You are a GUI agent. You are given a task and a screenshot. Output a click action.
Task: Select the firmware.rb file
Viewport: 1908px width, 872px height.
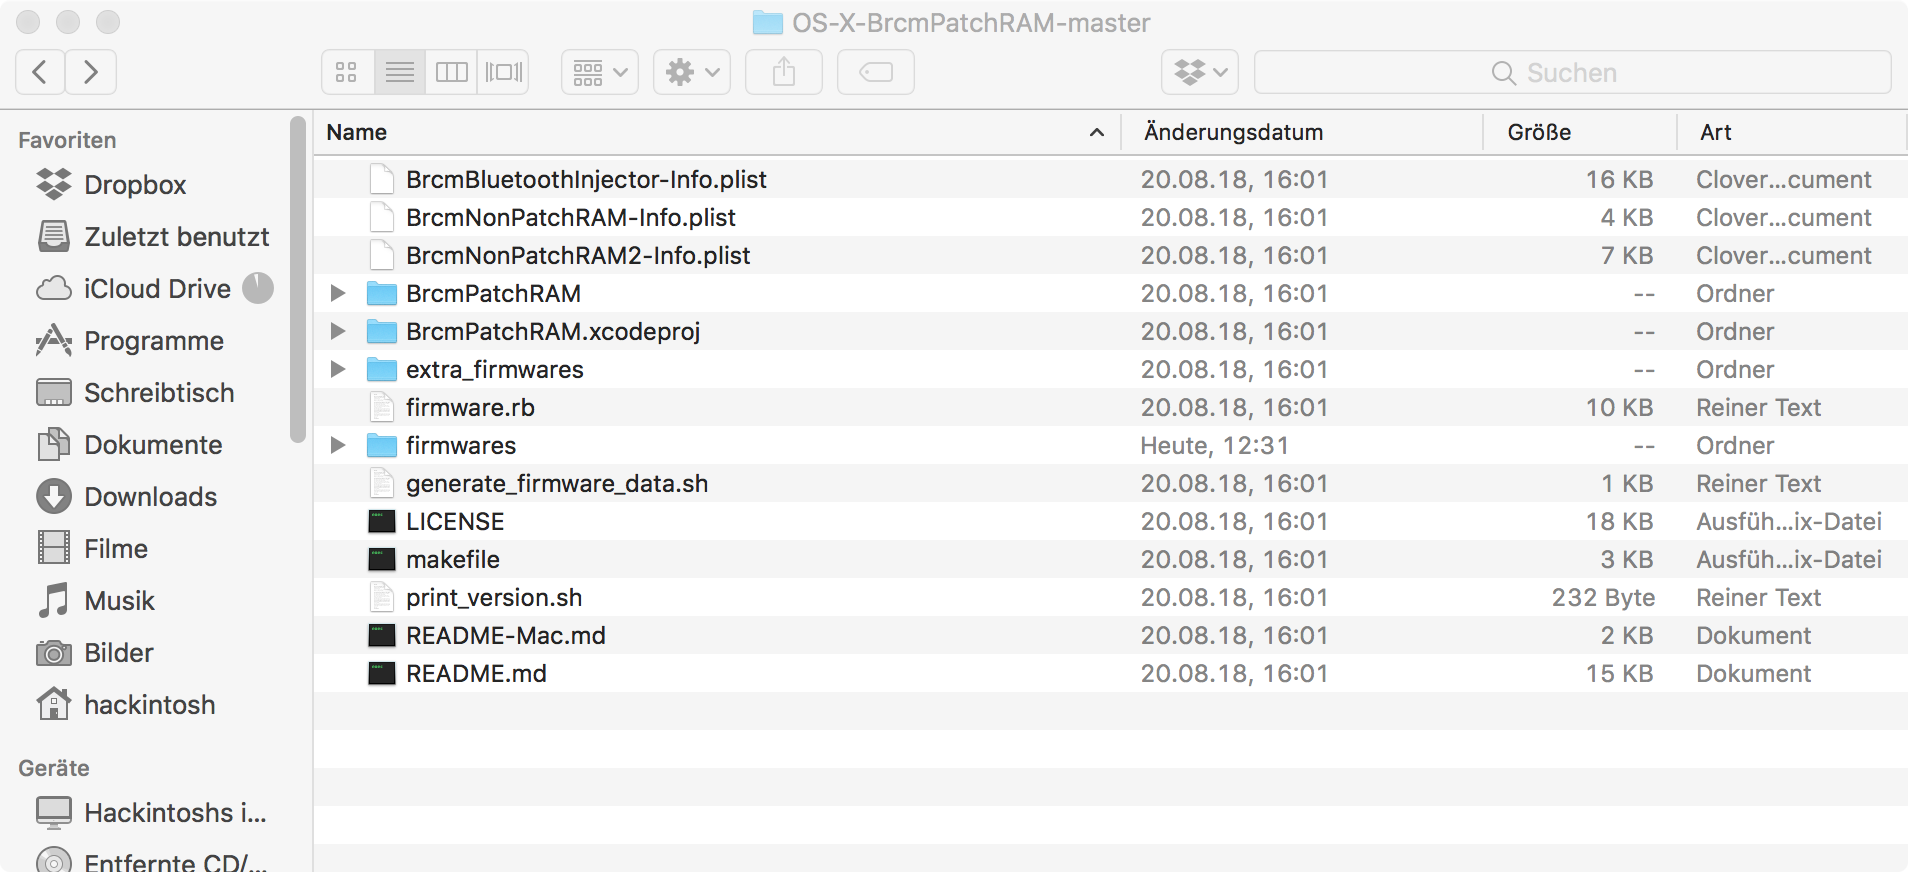(470, 407)
